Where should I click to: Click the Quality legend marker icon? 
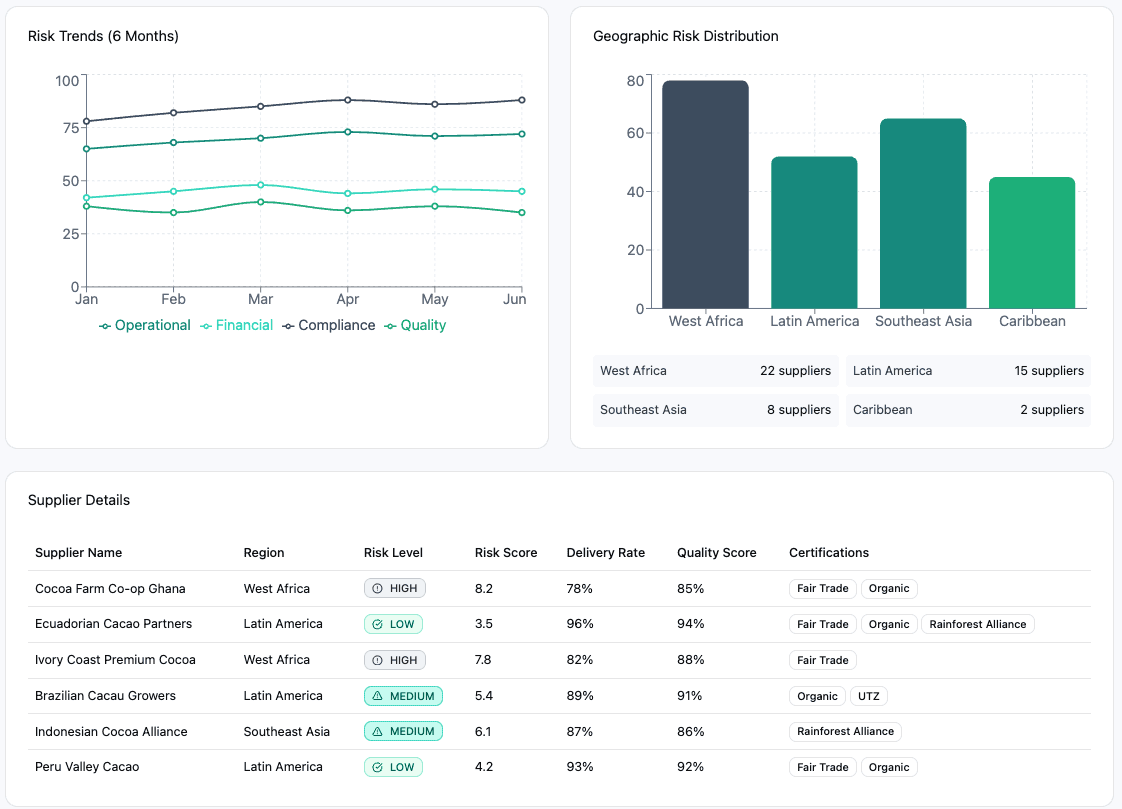point(390,326)
